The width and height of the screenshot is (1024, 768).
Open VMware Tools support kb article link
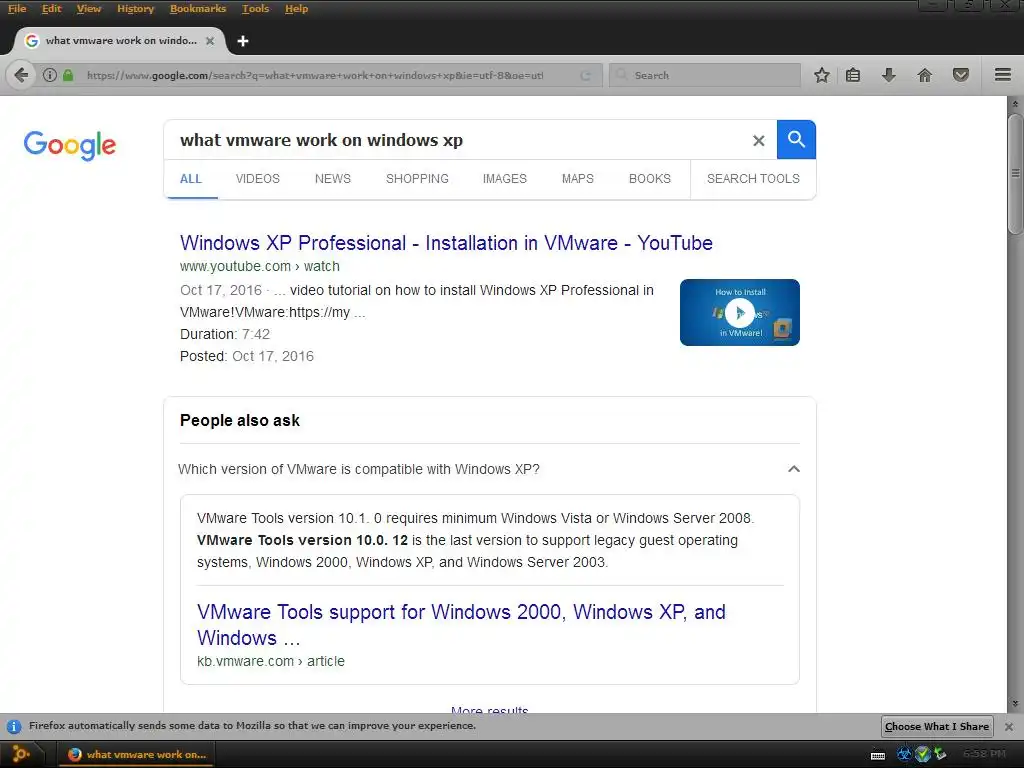tap(461, 624)
